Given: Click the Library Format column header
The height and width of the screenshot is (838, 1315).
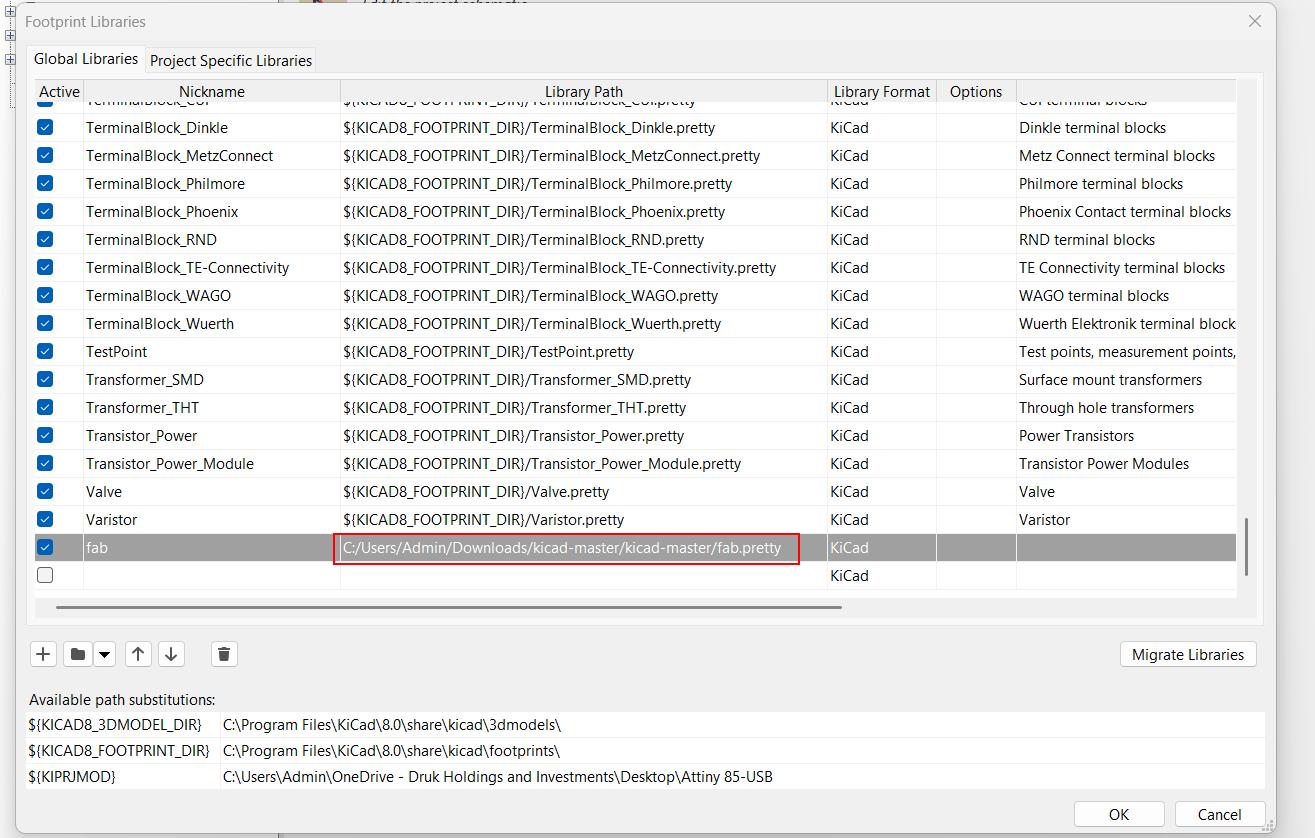Looking at the screenshot, I should pos(882,91).
